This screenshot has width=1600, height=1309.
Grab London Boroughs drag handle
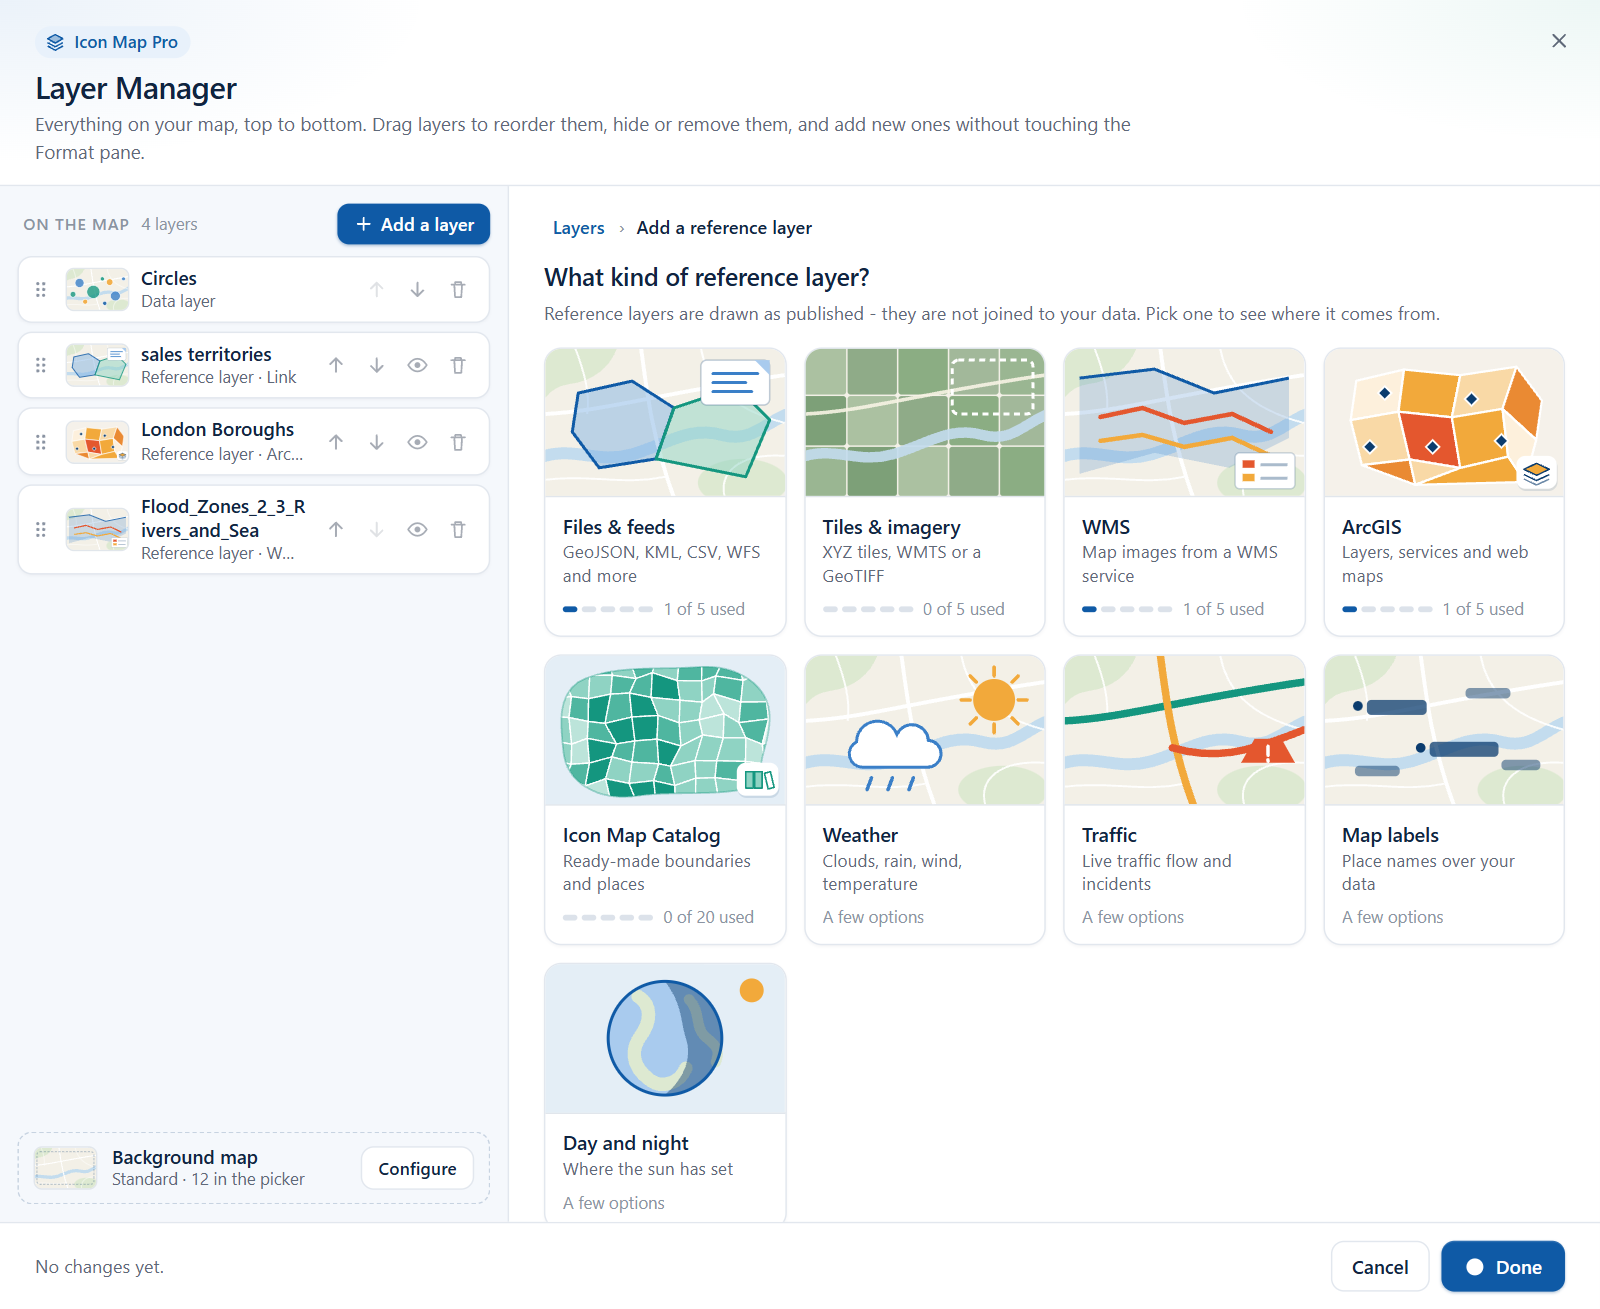click(x=41, y=442)
